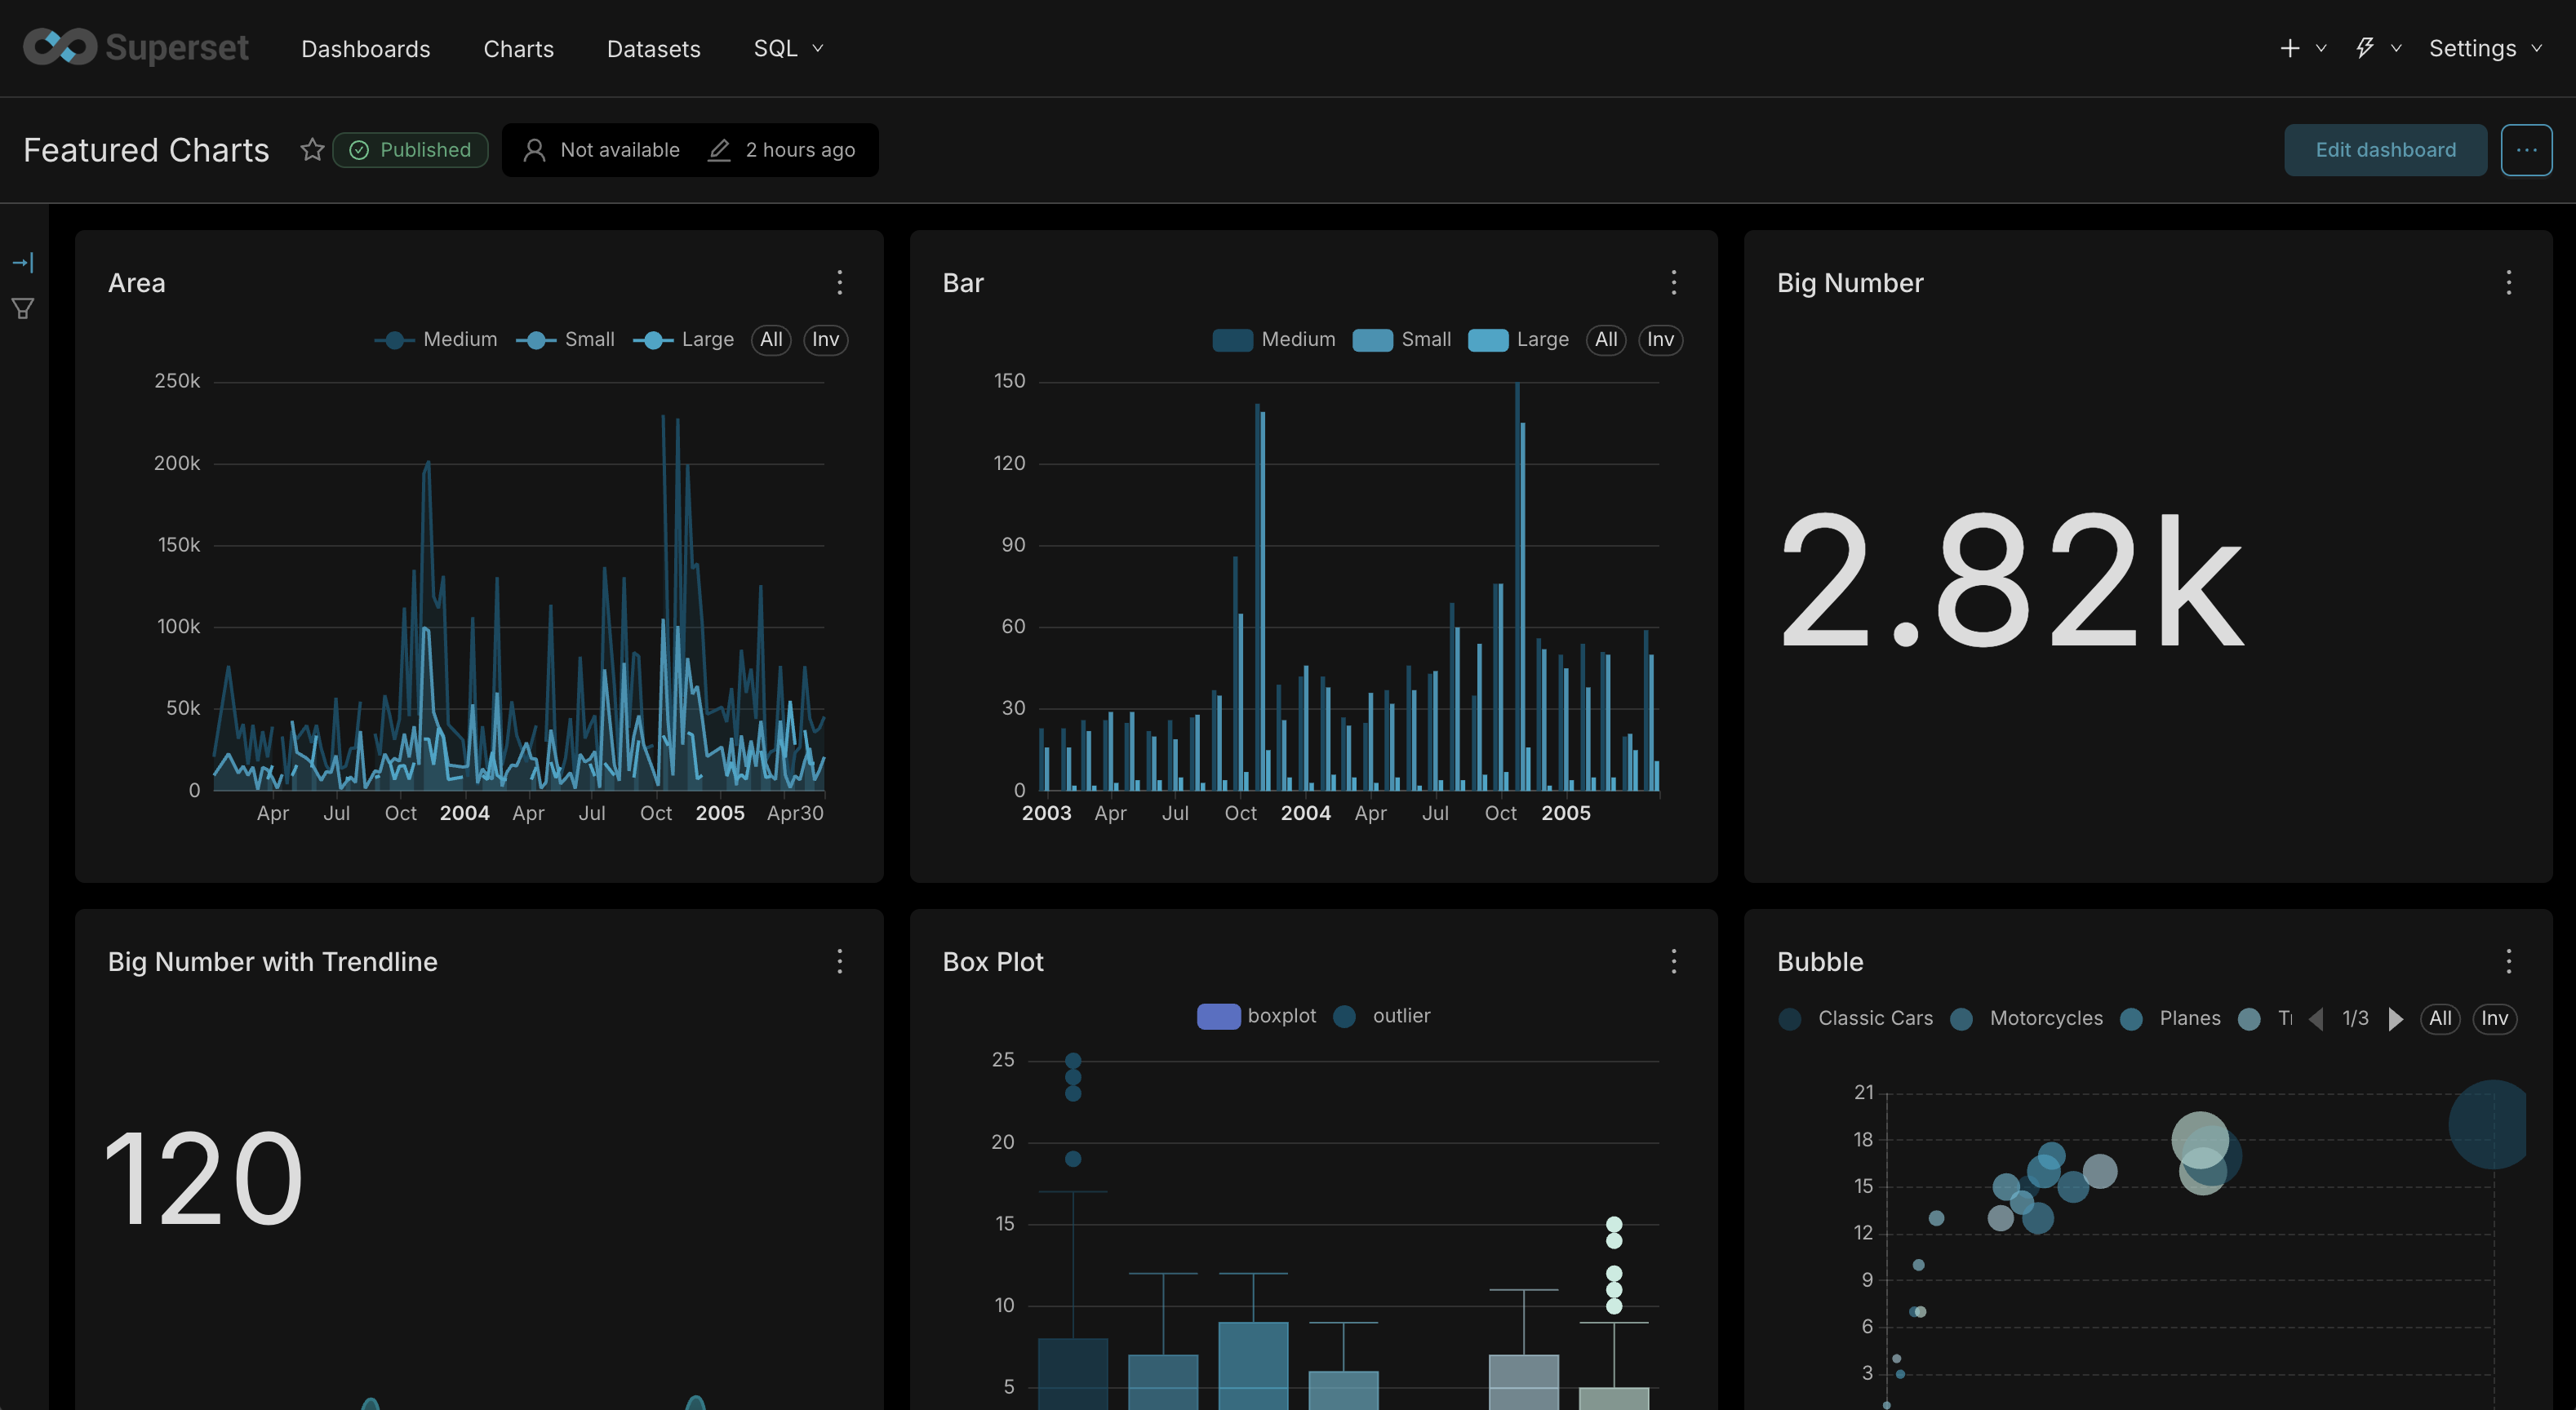Expand the Settings dropdown
This screenshot has height=1410, width=2576.
(x=2486, y=48)
